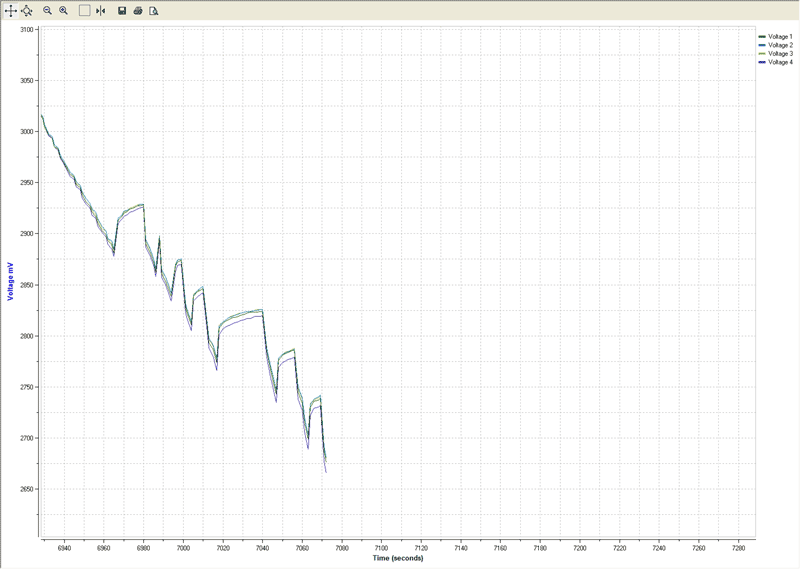Click the 6940 tick on the time axis
The height and width of the screenshot is (569, 800).
point(64,548)
